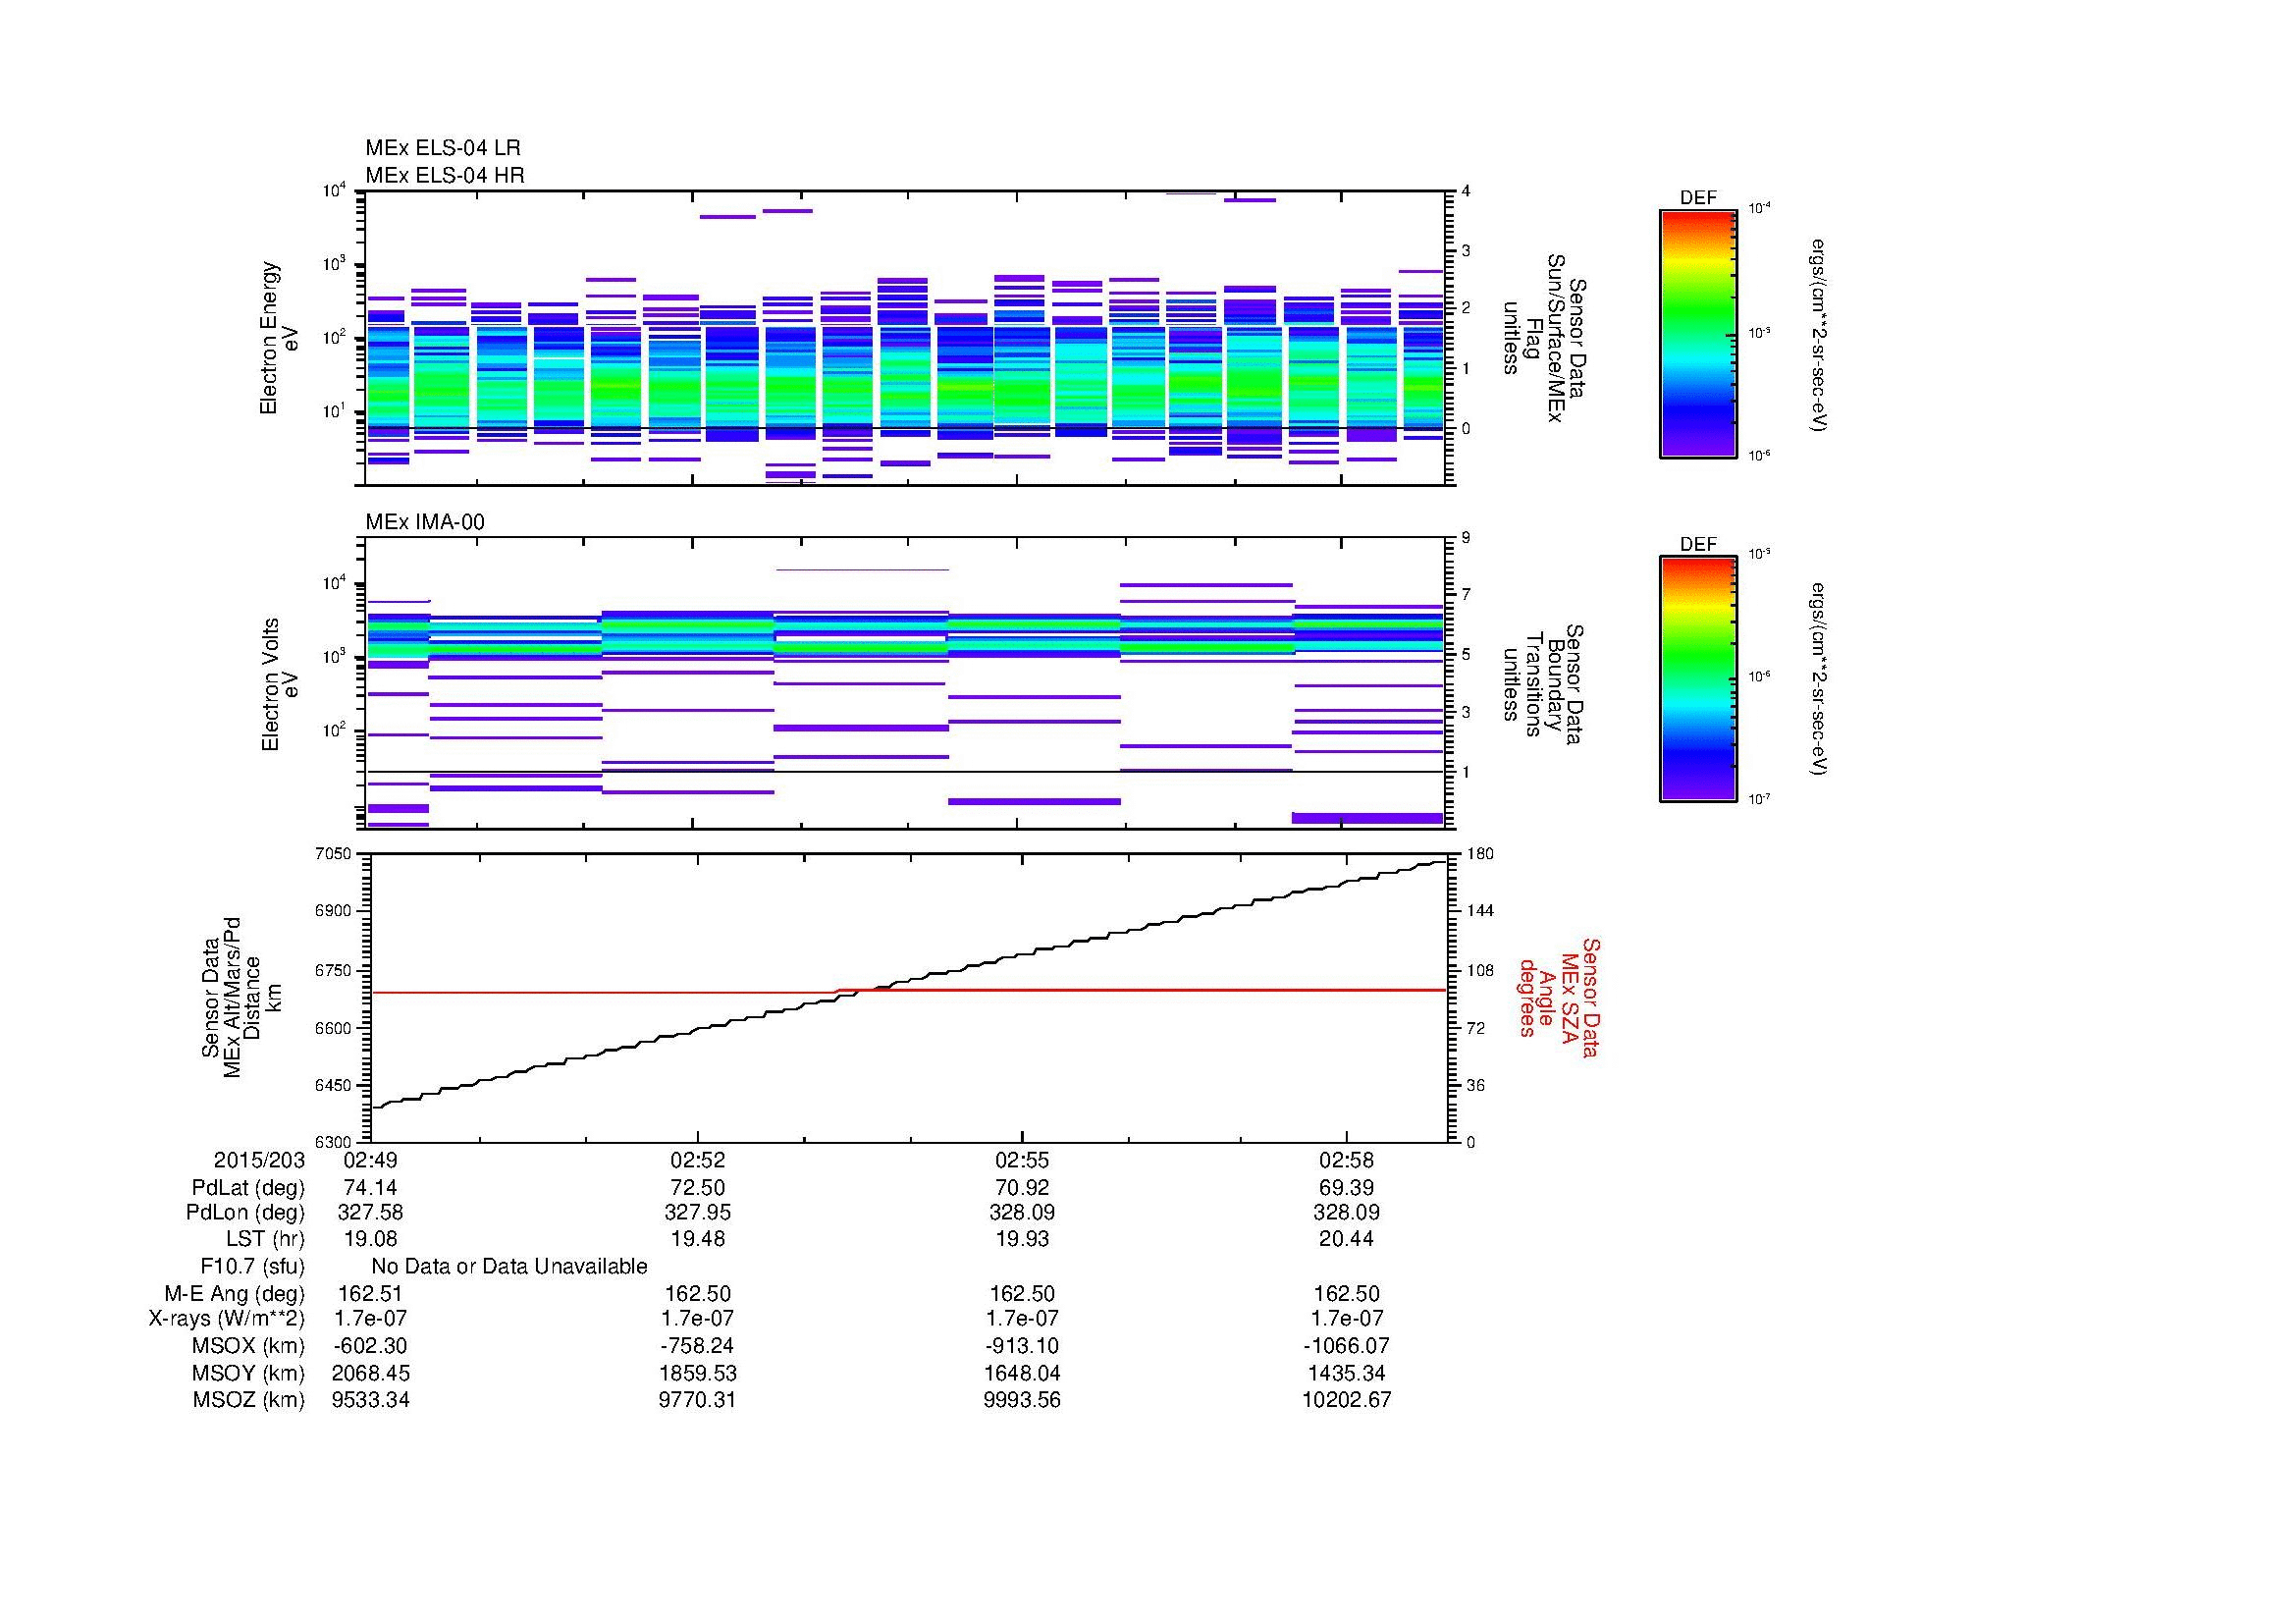Click the MSOX value '-602.30'

tap(370, 1346)
